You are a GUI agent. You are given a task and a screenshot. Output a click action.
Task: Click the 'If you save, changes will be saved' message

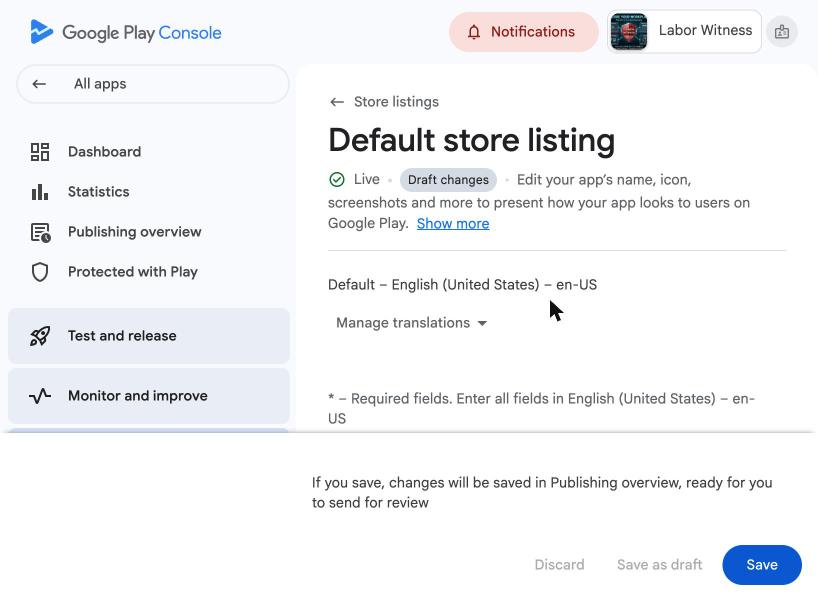542,492
